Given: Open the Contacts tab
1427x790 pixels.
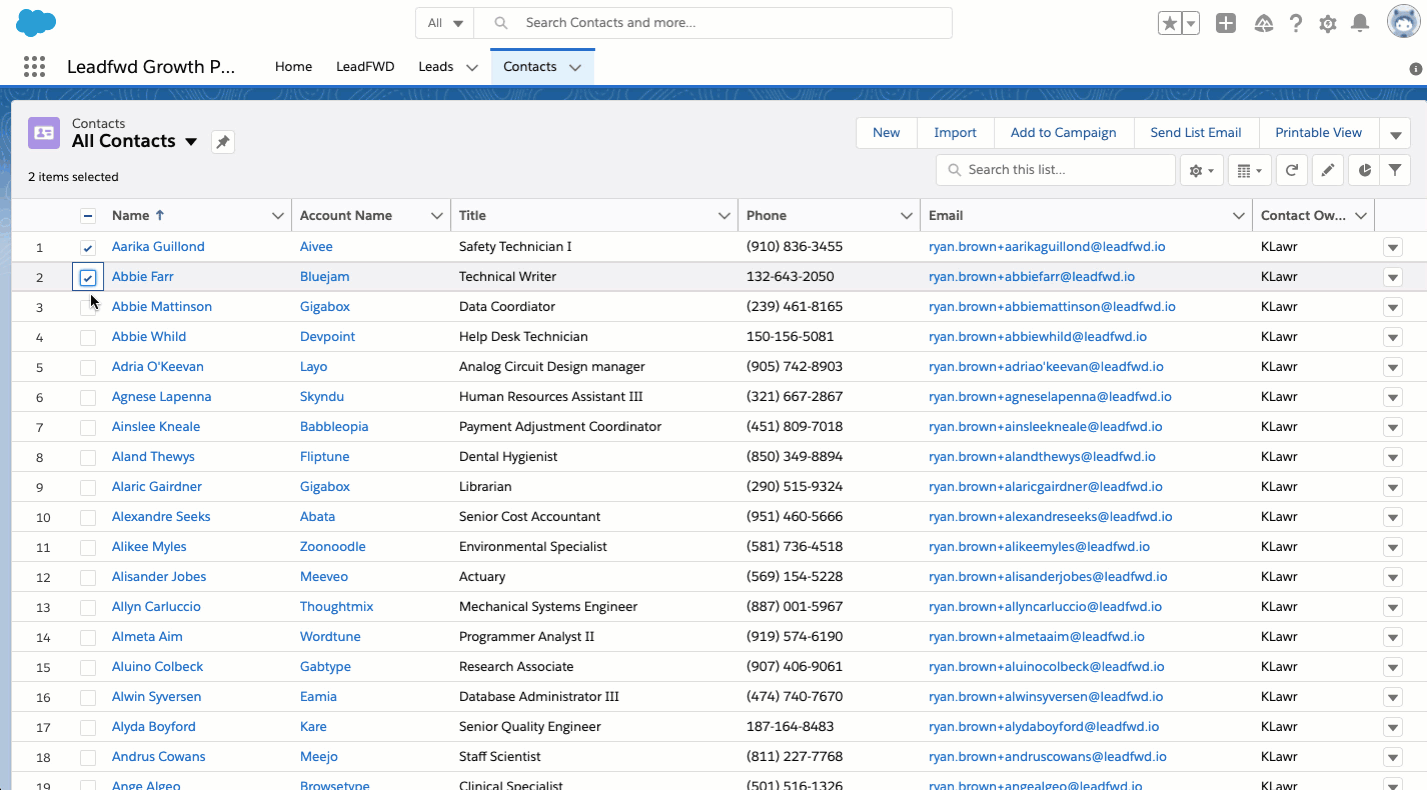Looking at the screenshot, I should pyautogui.click(x=530, y=67).
